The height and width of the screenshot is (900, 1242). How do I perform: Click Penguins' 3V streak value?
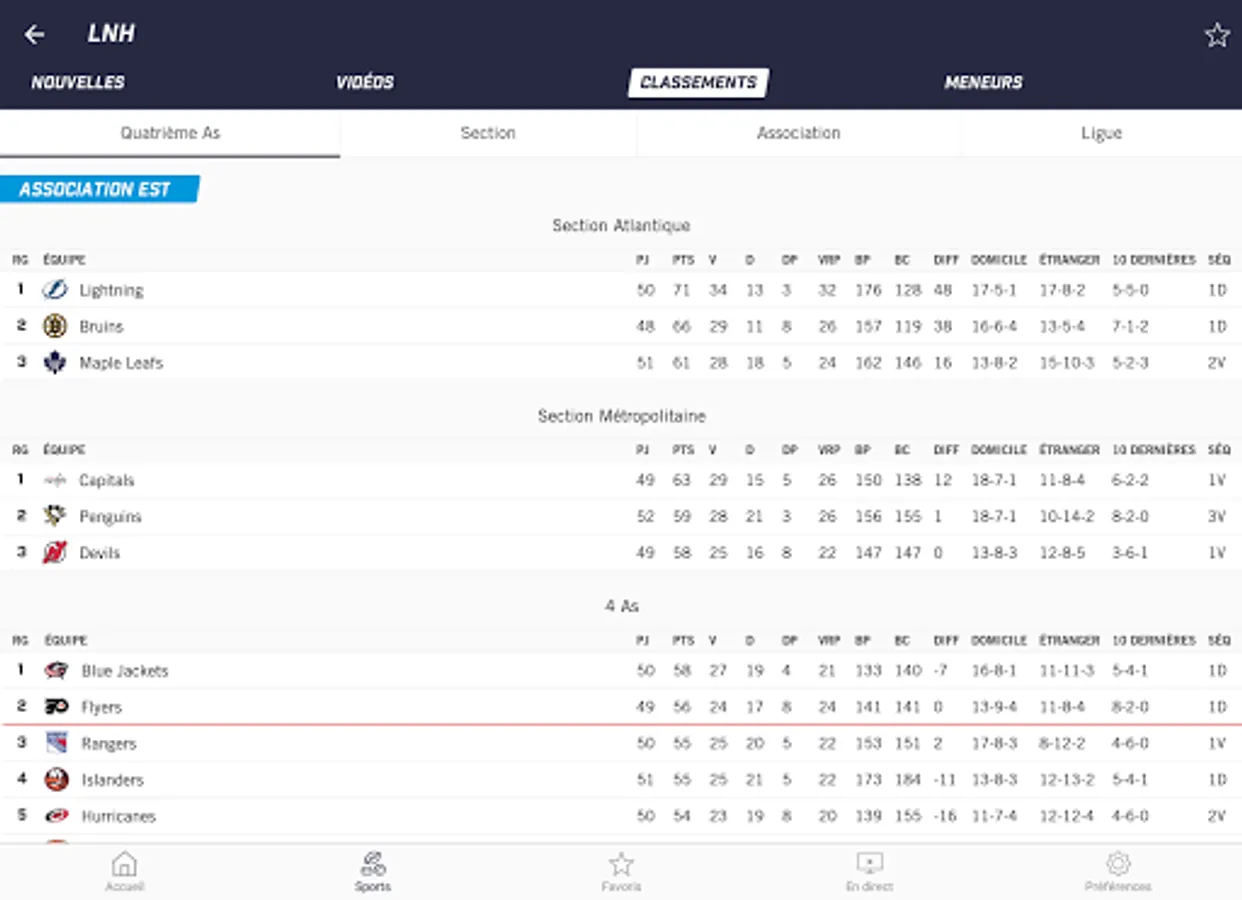point(1216,517)
